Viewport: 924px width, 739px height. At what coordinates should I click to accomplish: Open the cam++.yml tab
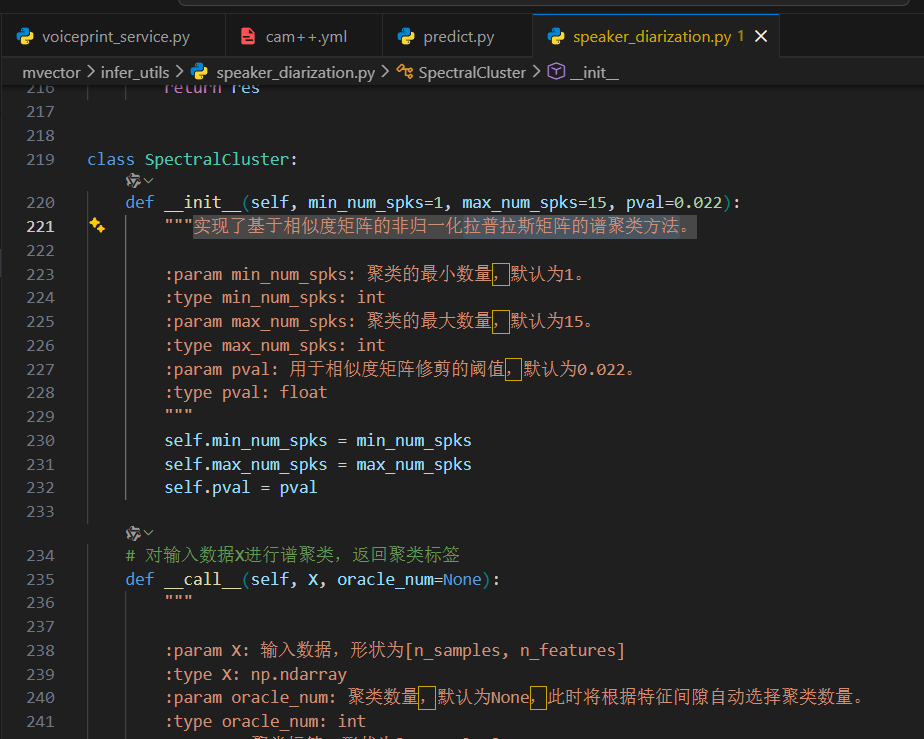(304, 37)
